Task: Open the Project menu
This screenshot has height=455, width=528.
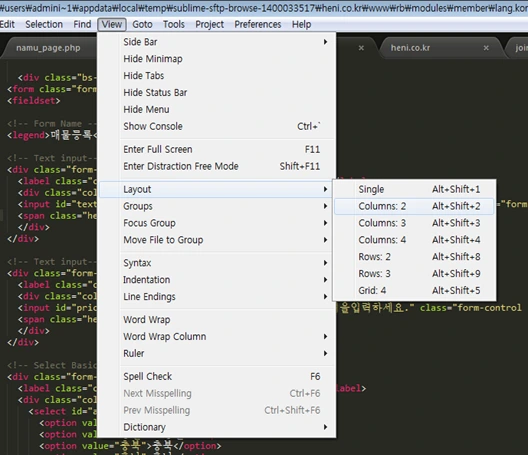Action: (x=209, y=24)
